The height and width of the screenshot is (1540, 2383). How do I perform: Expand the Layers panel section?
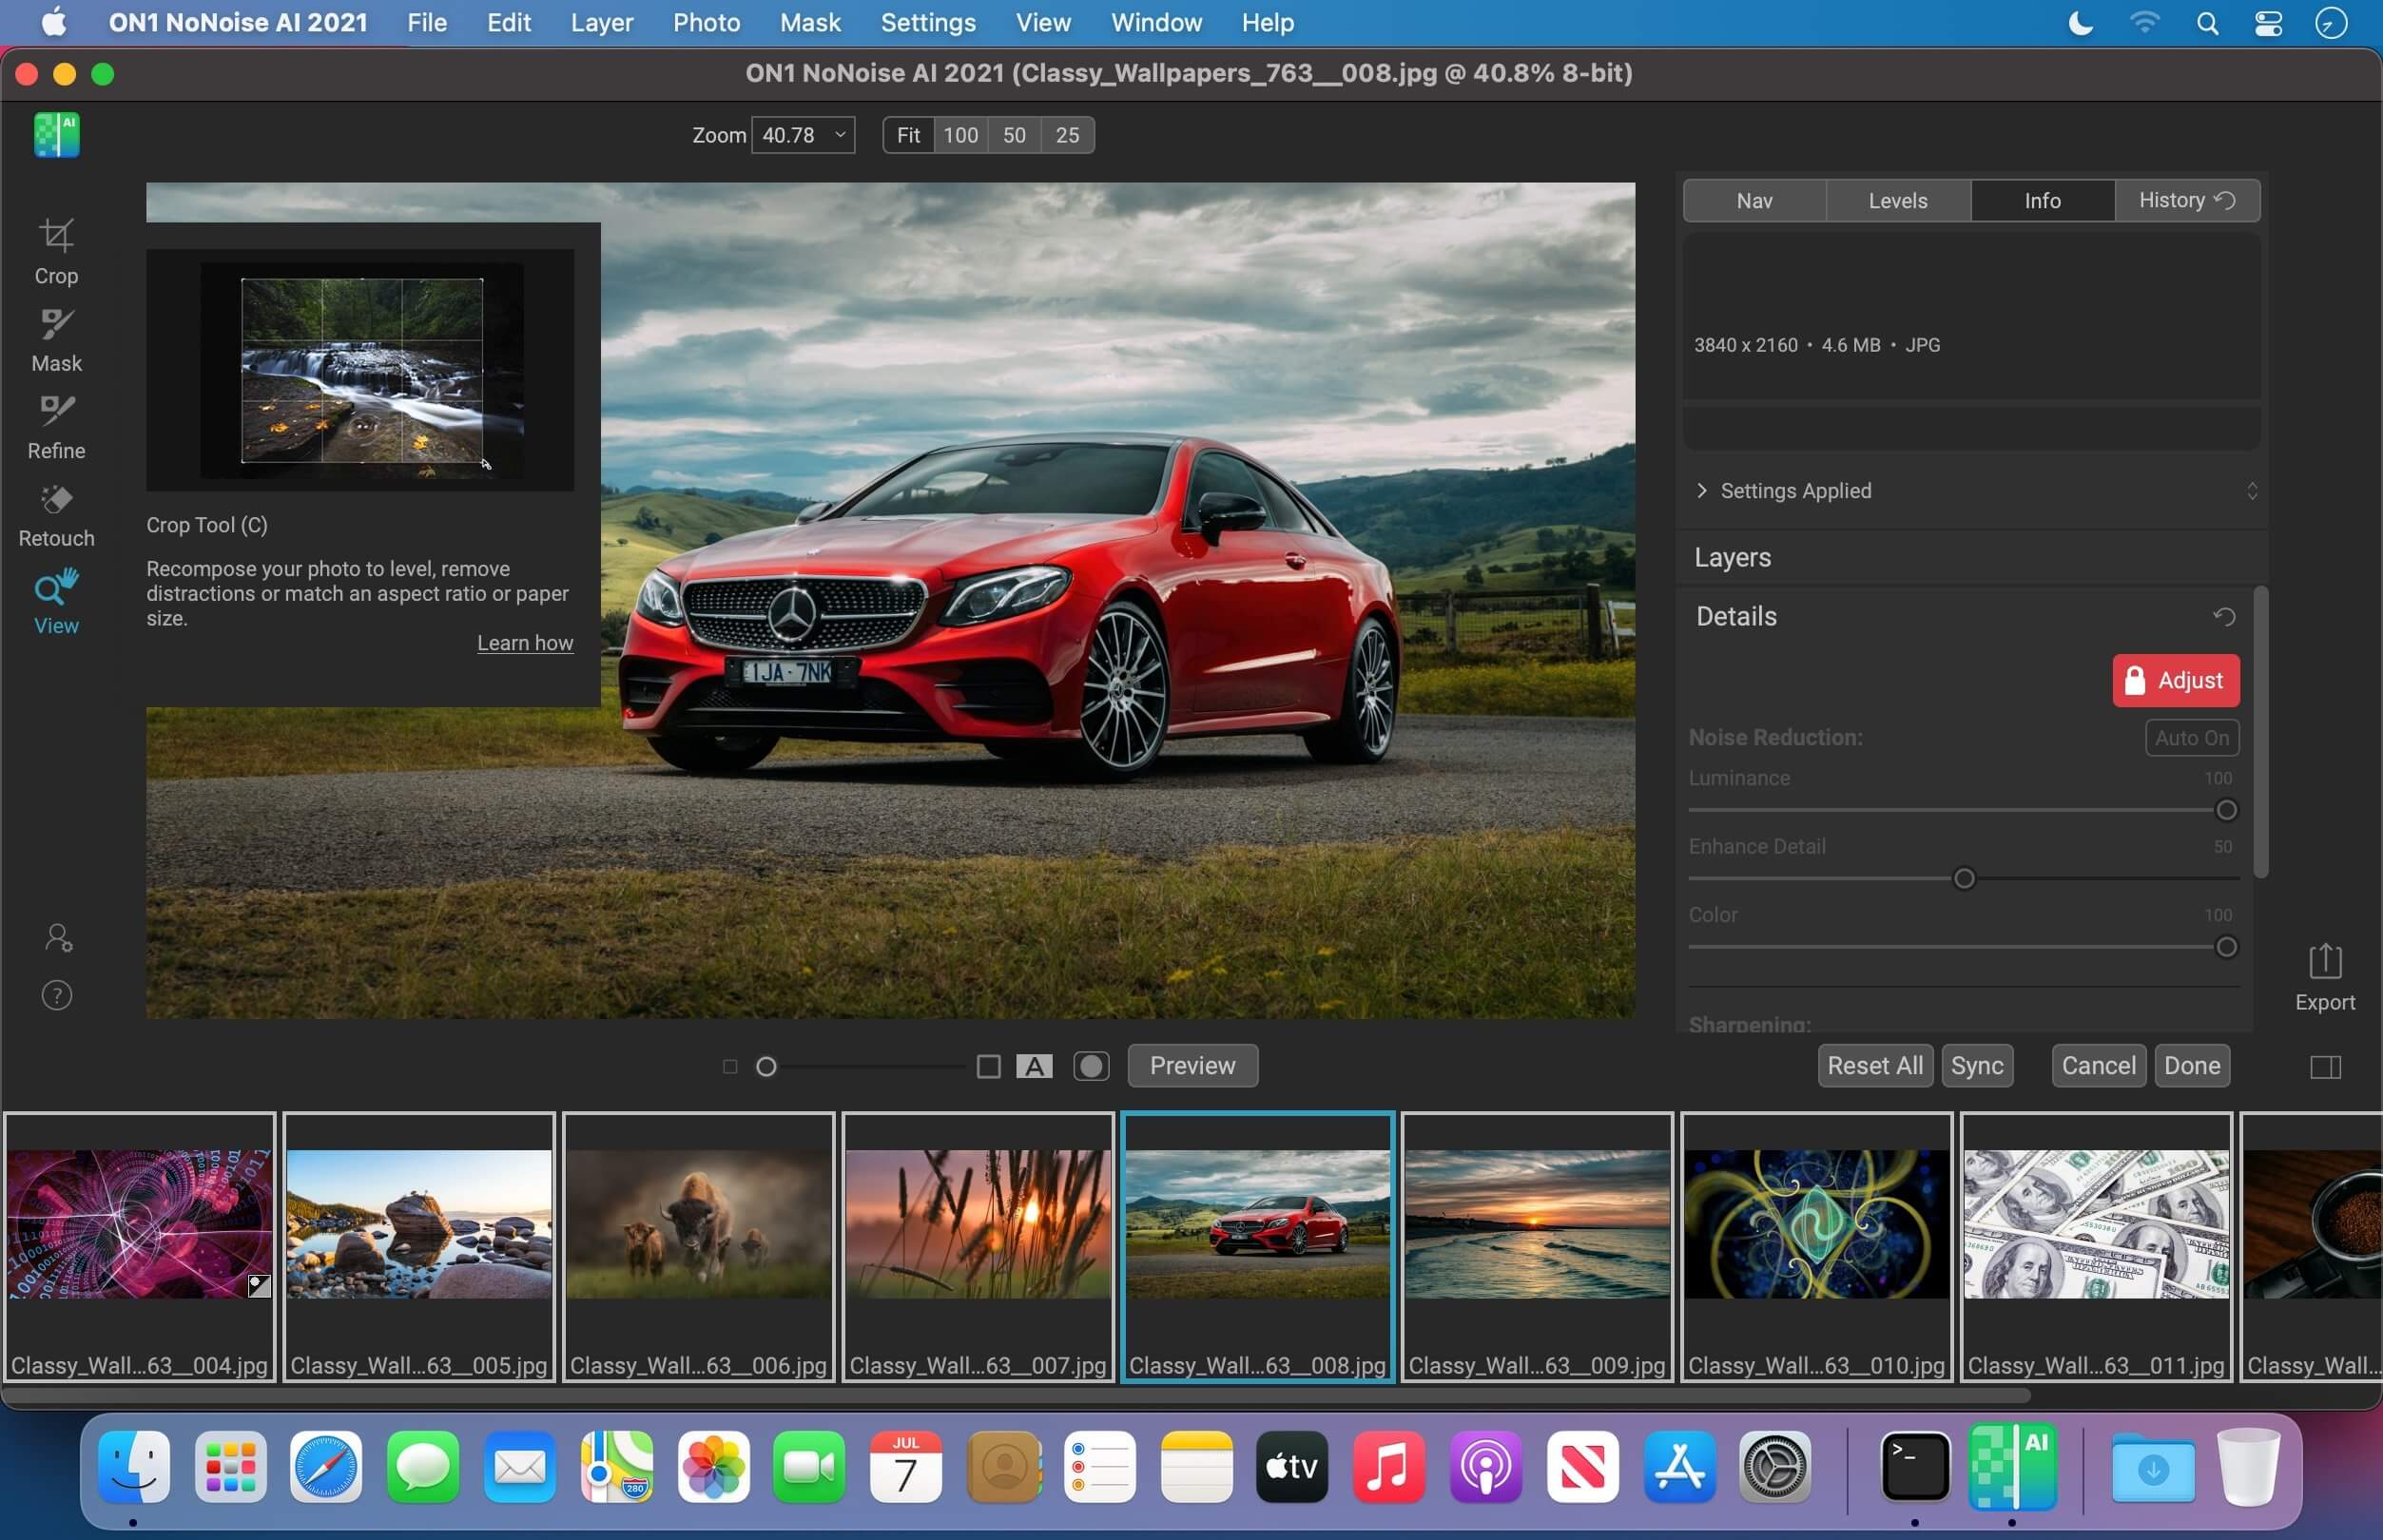1732,557
